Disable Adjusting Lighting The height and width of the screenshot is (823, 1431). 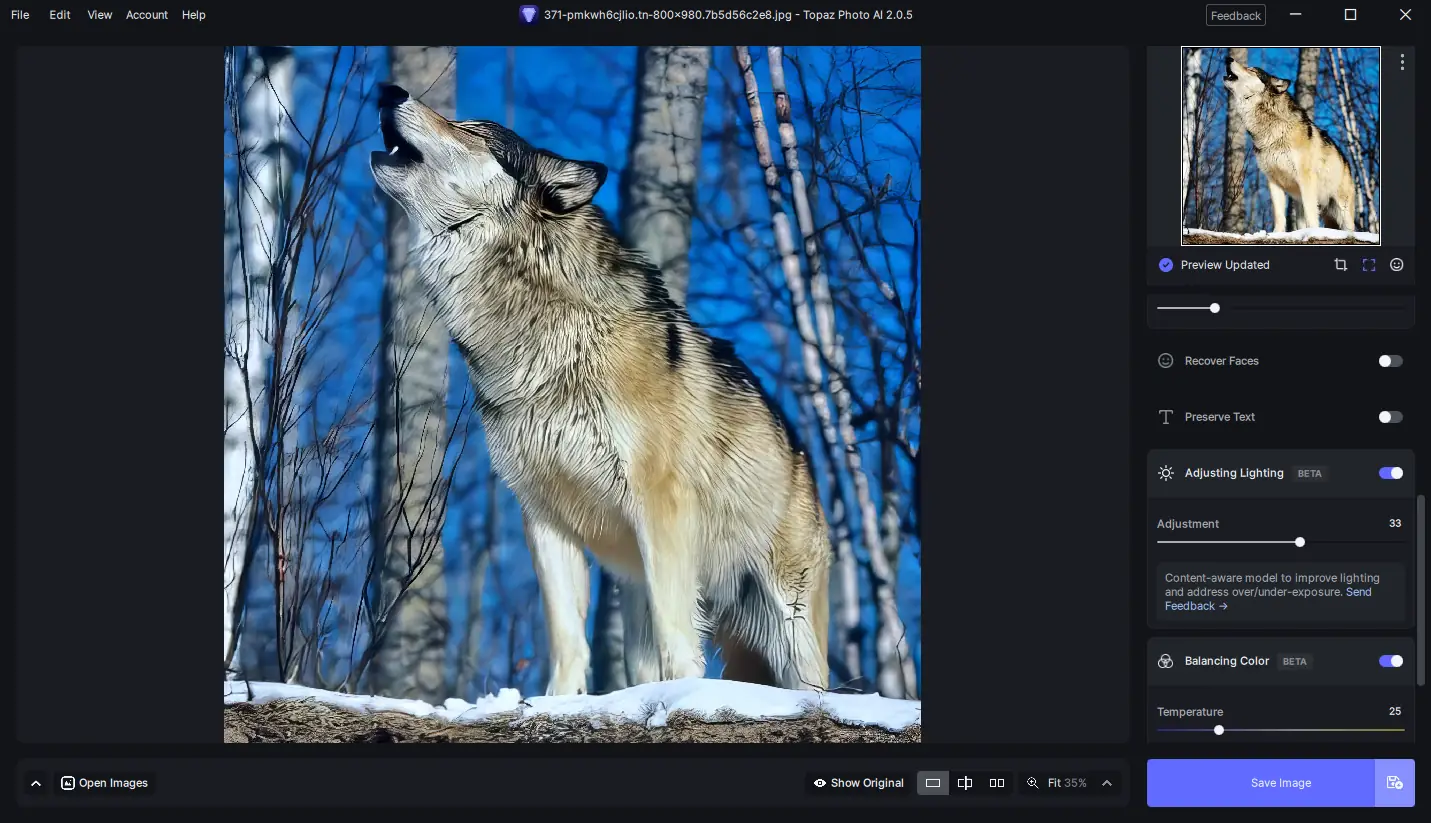point(1390,473)
